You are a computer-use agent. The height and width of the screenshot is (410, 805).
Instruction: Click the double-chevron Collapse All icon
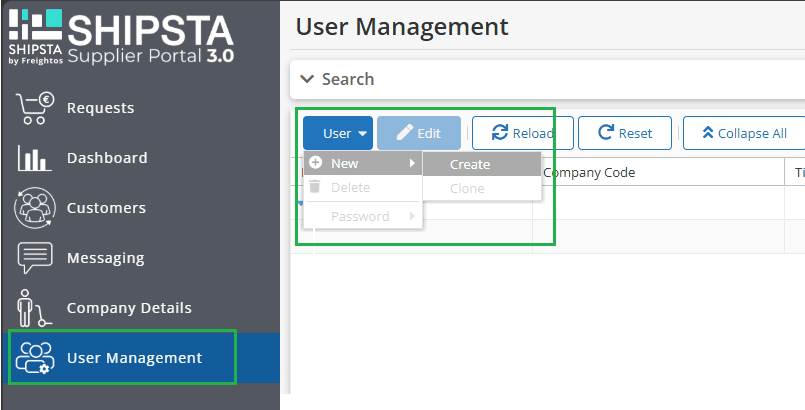coord(707,133)
